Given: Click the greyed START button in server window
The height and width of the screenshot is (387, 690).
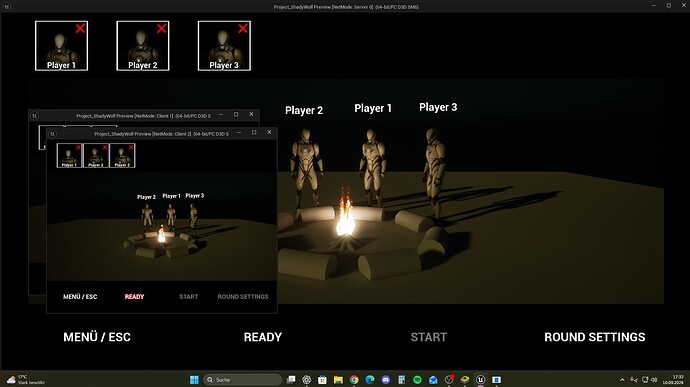Looking at the screenshot, I should [x=429, y=337].
